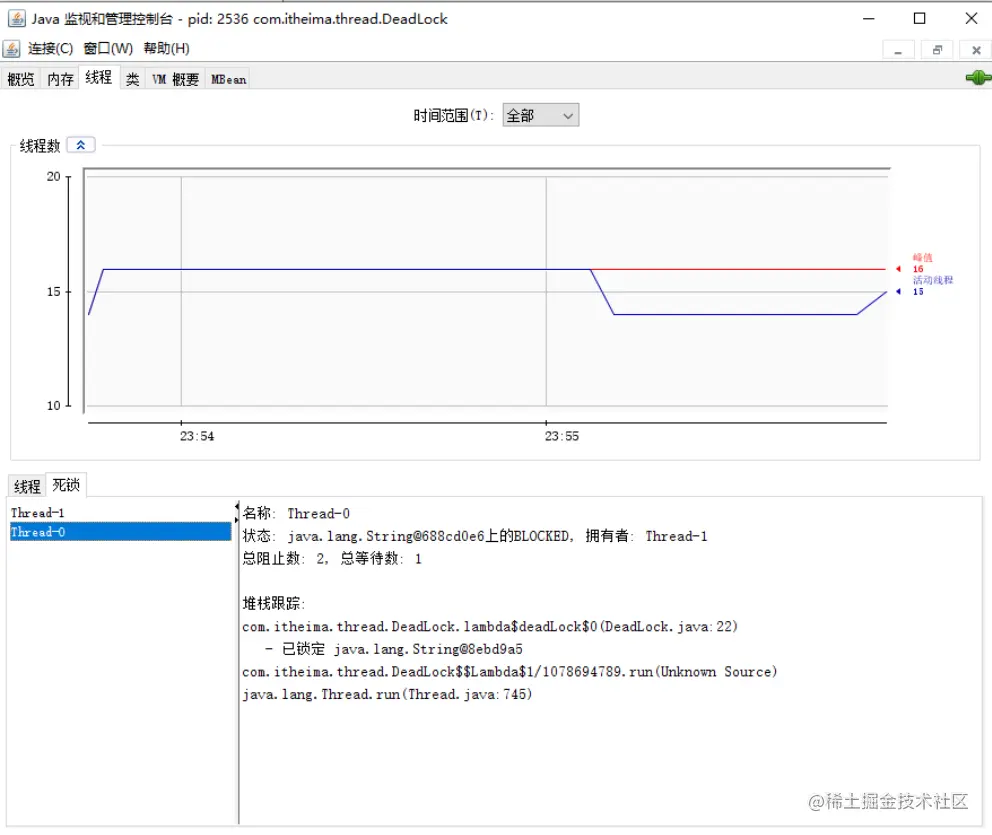
Task: Click the Java icon in the title bar
Action: 16,18
